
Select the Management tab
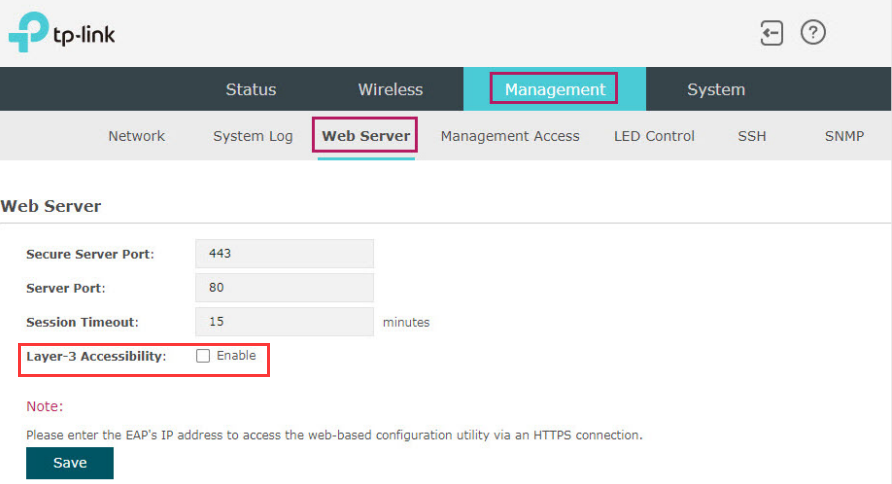(x=555, y=89)
